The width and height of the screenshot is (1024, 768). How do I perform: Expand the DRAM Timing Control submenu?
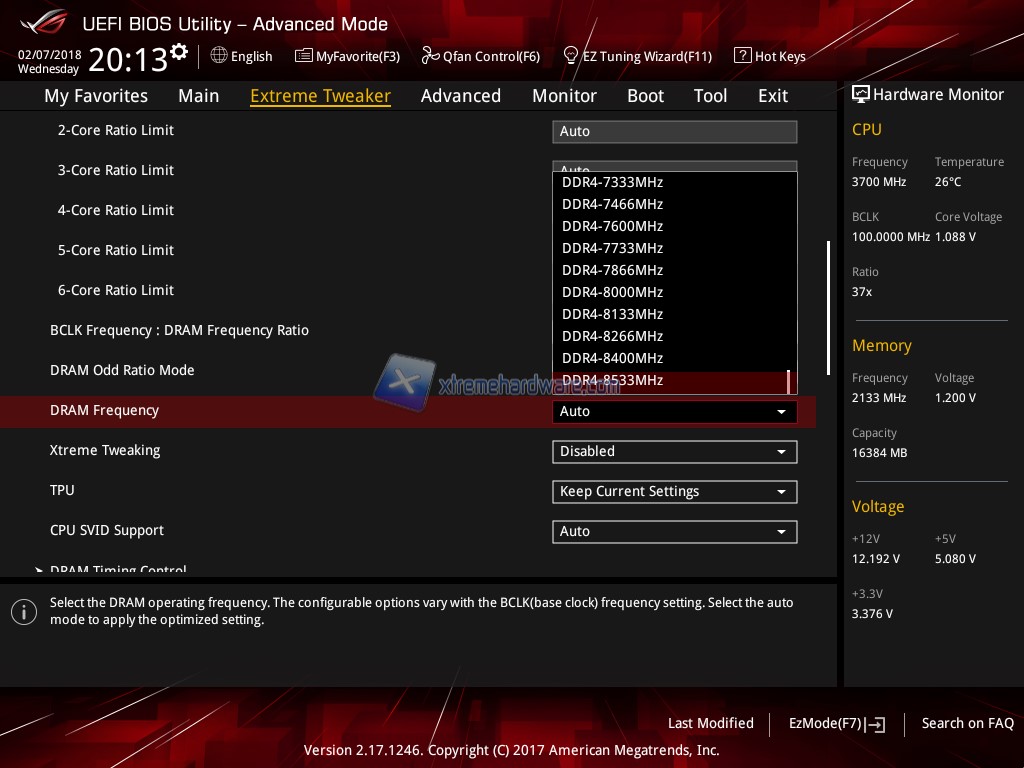(x=118, y=570)
